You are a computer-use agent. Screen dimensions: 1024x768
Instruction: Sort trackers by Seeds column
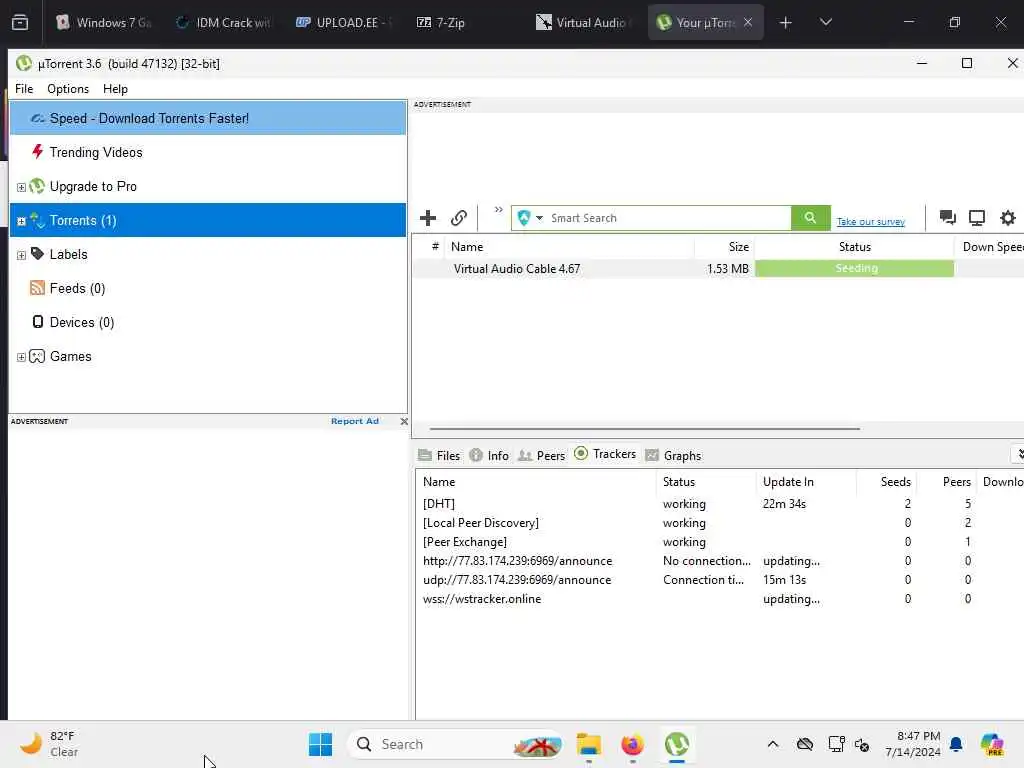click(x=886, y=482)
